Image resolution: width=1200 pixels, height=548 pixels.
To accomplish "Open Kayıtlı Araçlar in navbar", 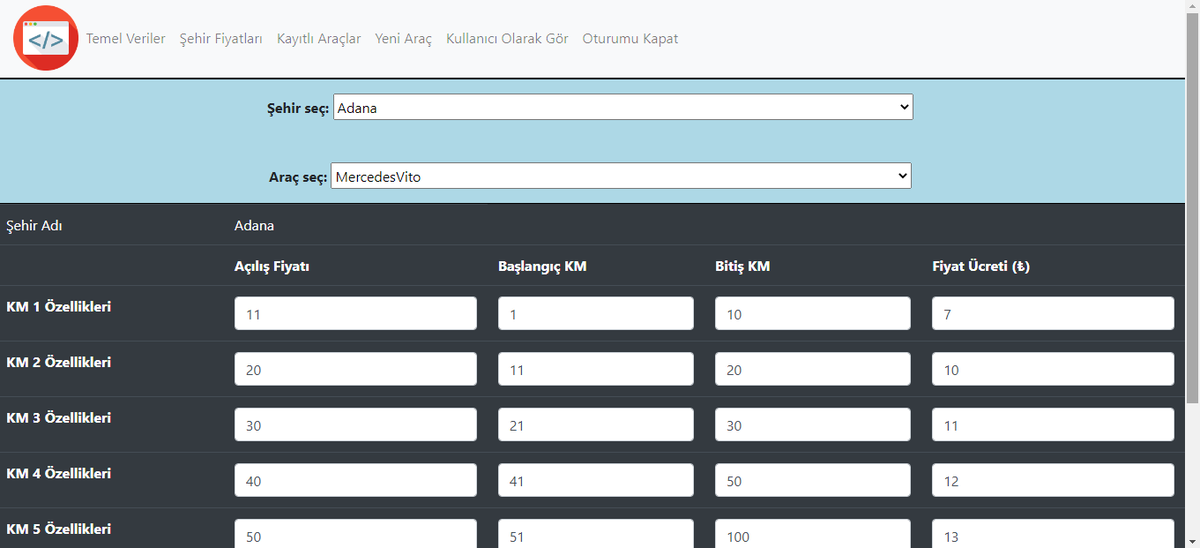I will [319, 39].
